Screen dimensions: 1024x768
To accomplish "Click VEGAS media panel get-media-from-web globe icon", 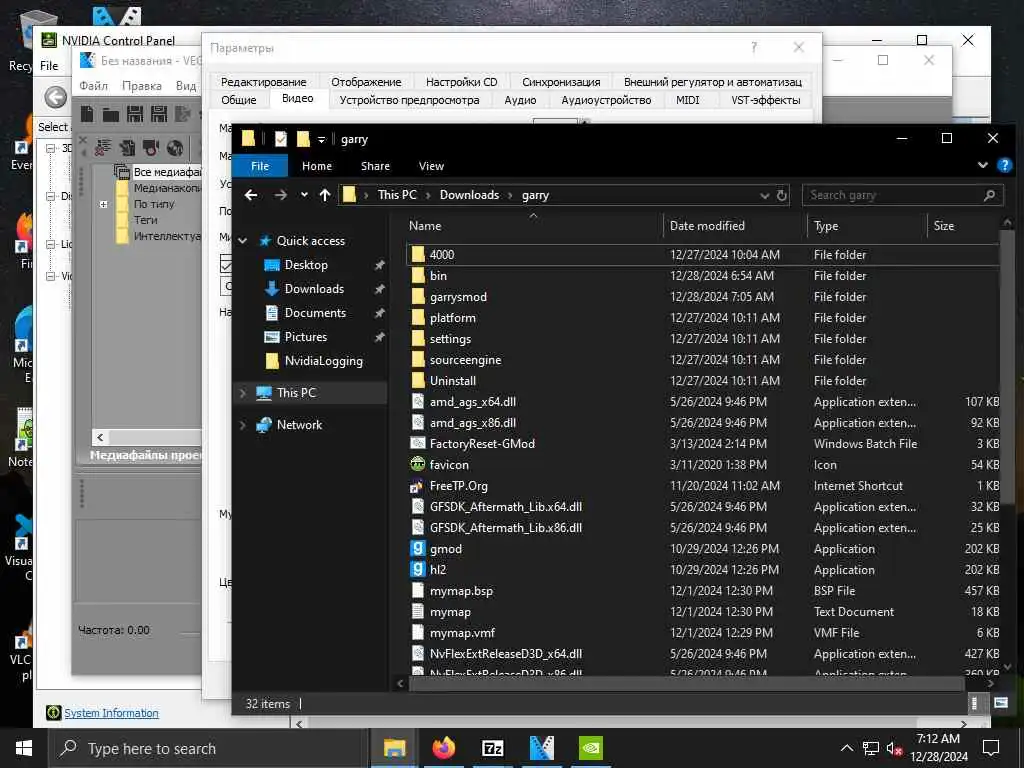I will pos(174,148).
